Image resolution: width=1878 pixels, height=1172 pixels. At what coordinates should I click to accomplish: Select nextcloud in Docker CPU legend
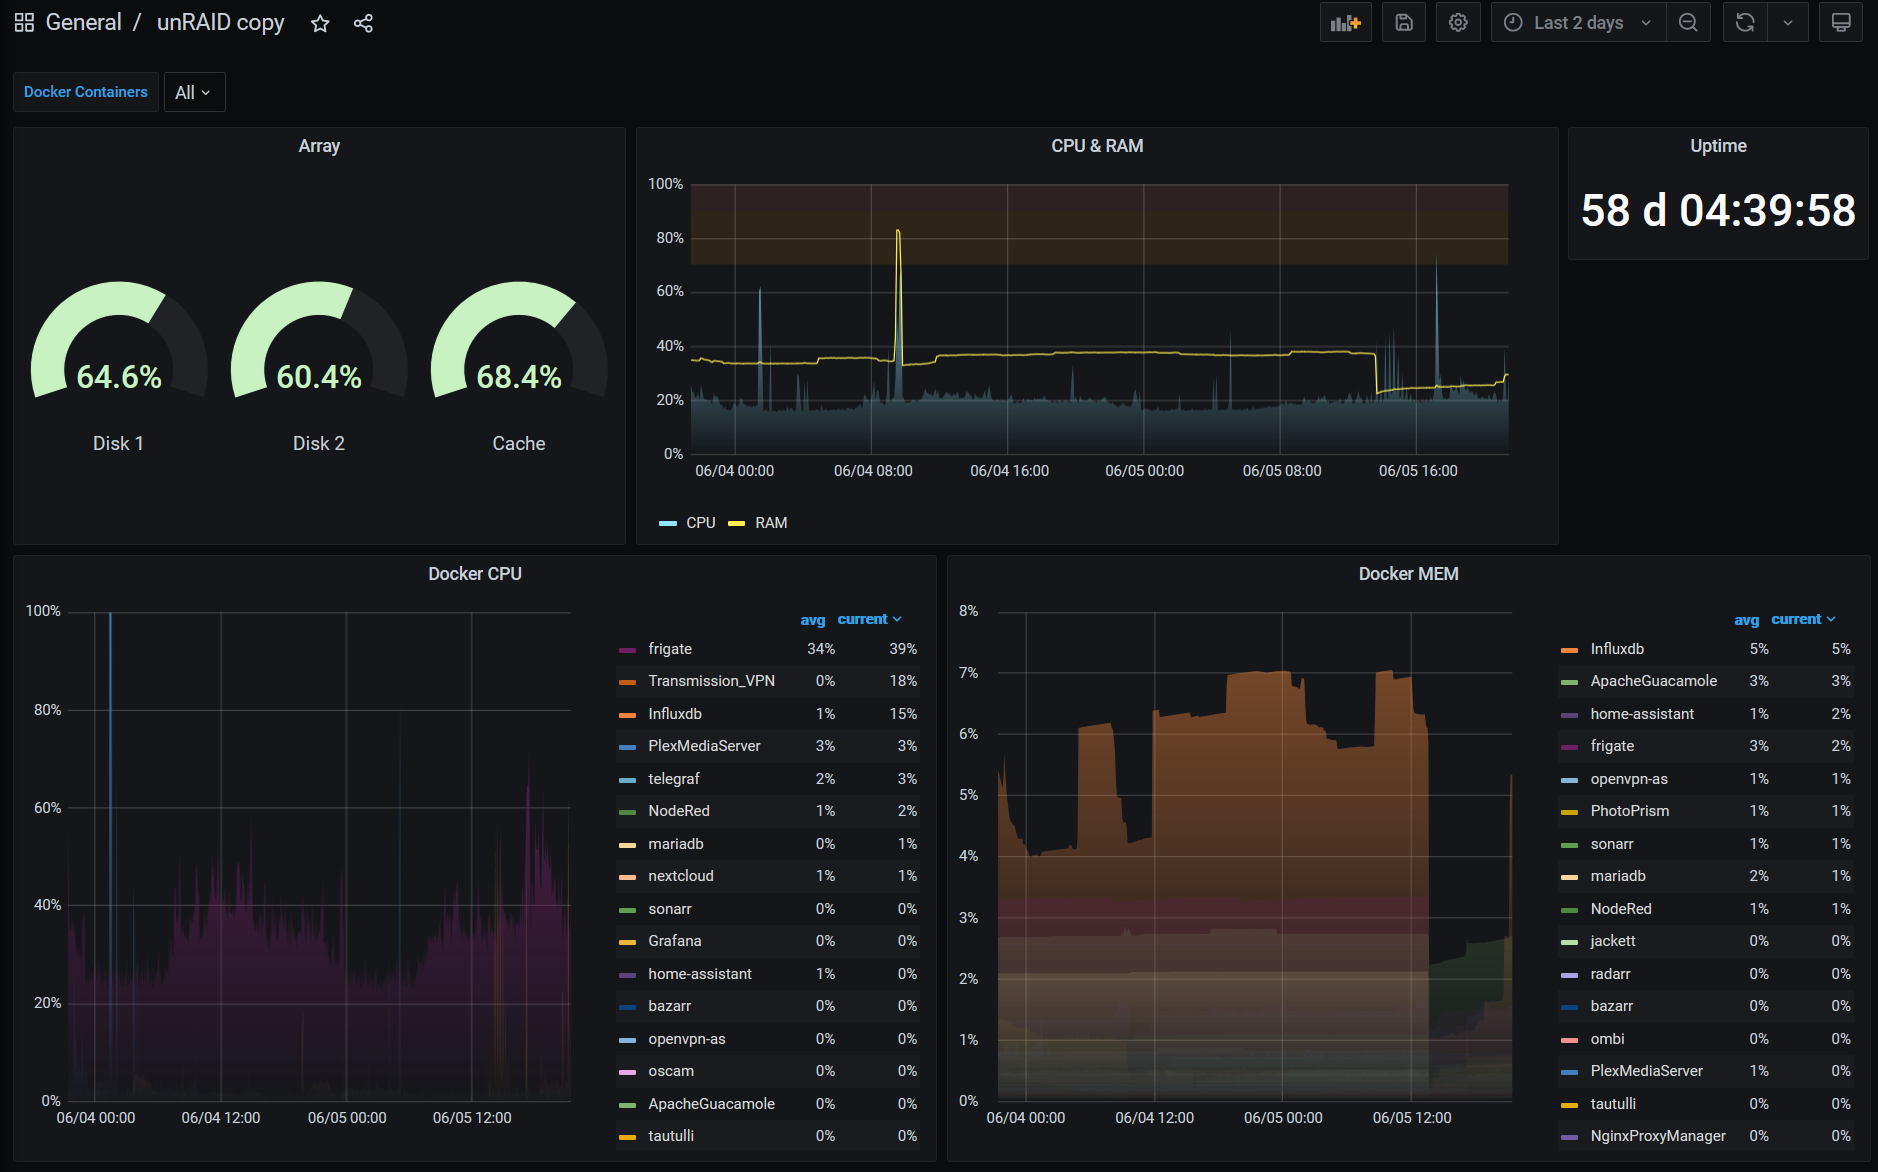pyautogui.click(x=680, y=876)
